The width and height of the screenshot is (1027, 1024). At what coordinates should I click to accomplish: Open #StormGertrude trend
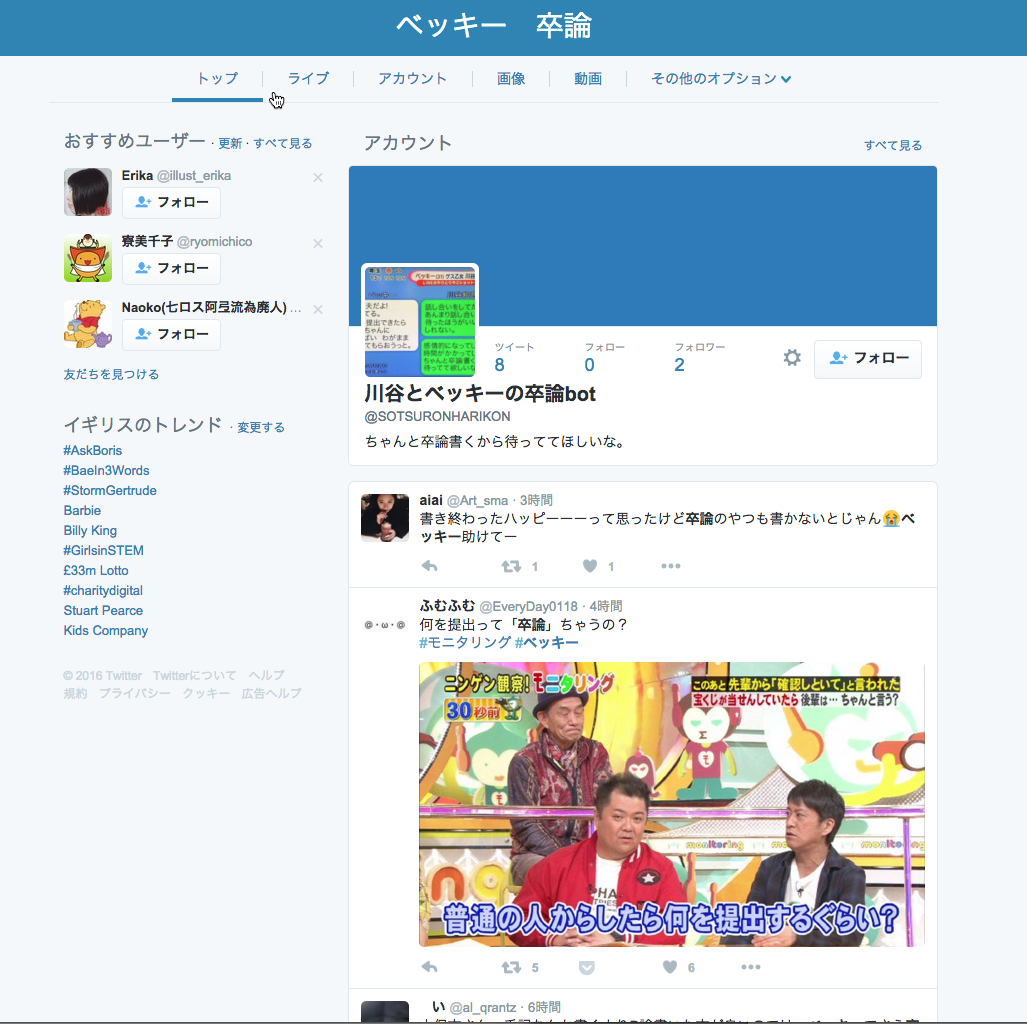click(x=110, y=491)
